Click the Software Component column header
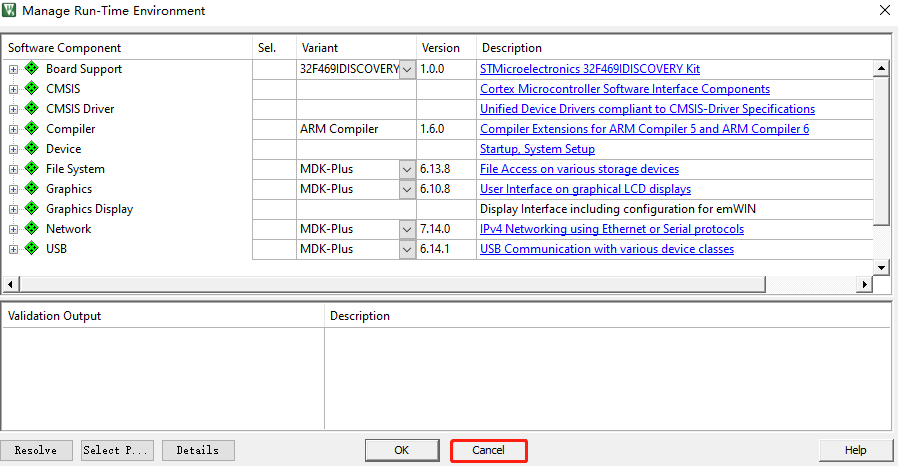898x466 pixels. (127, 48)
